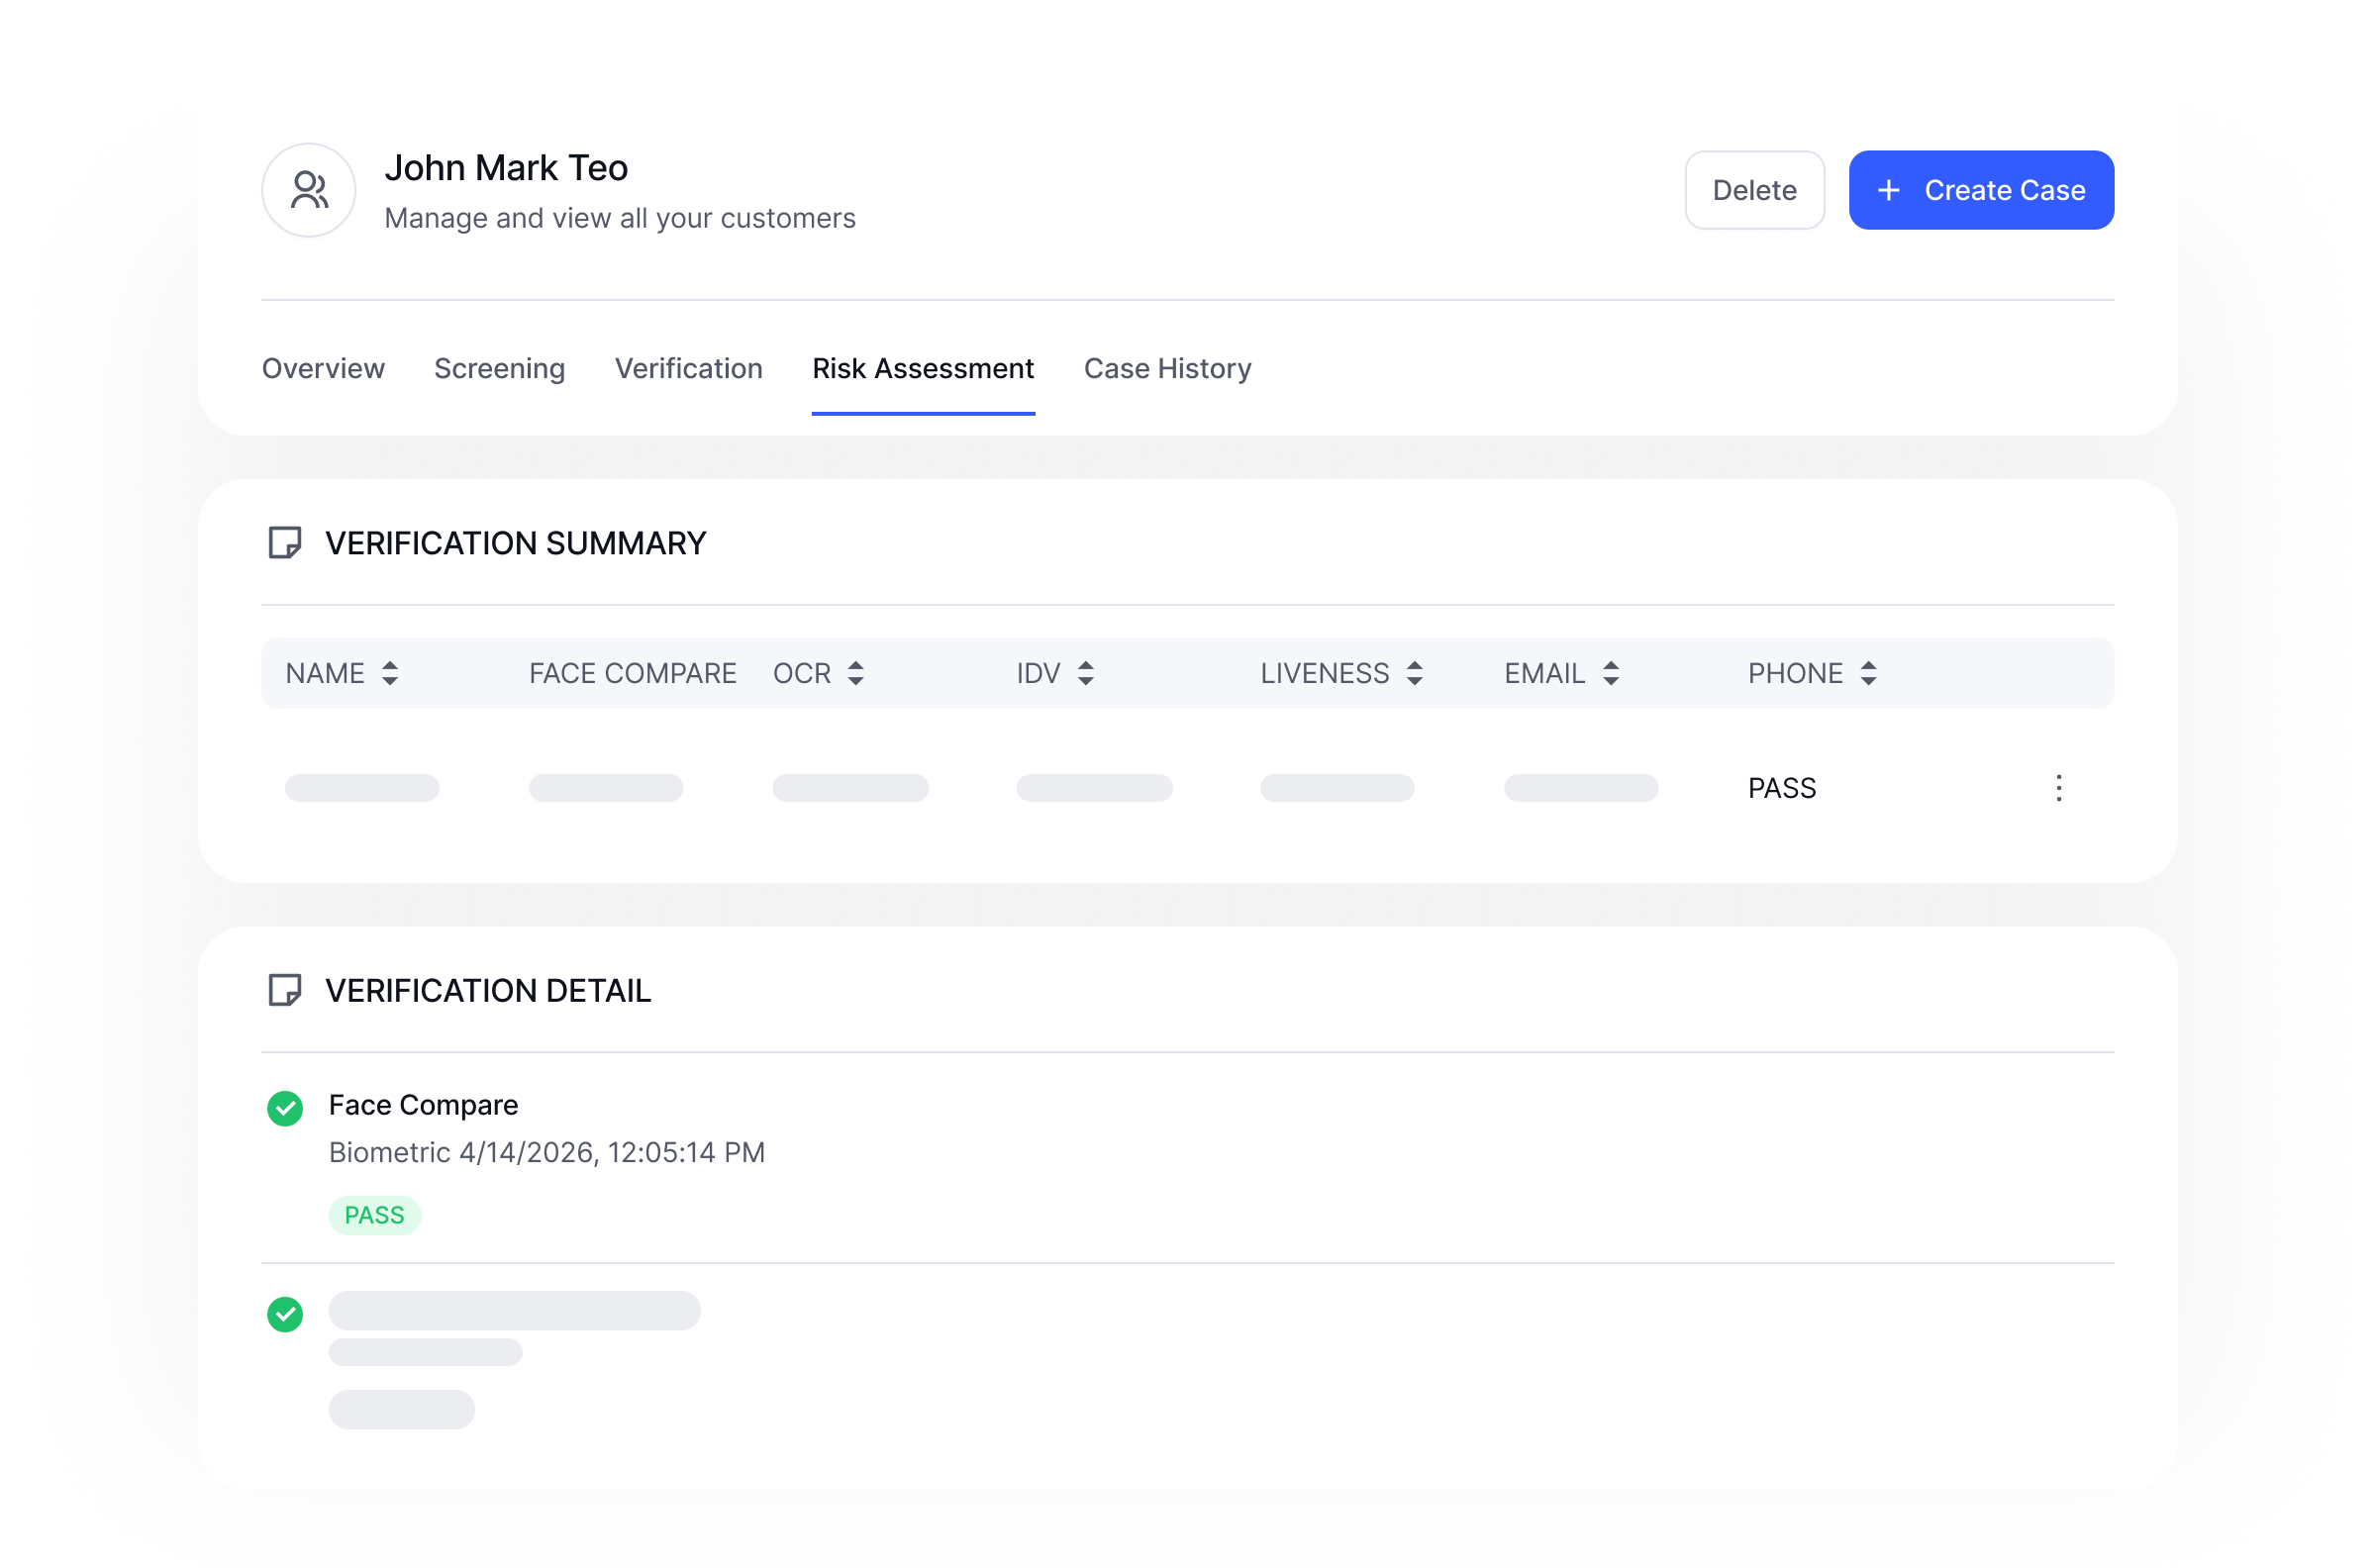Viewport: 2376px width, 1568px height.
Task: Sort the table by FACE COMPARE column
Action: tap(632, 673)
